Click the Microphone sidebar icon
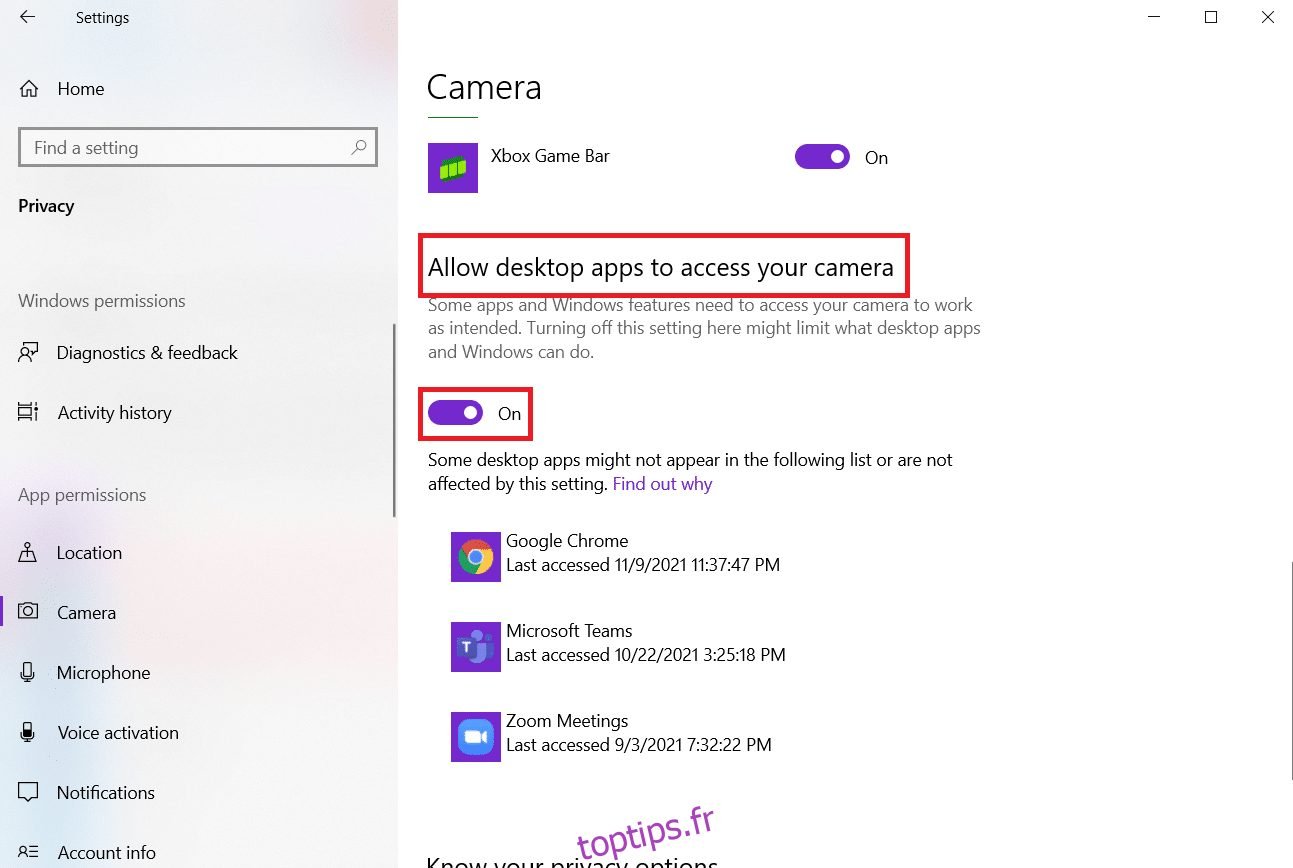This screenshot has height=868, width=1293. tap(28, 672)
